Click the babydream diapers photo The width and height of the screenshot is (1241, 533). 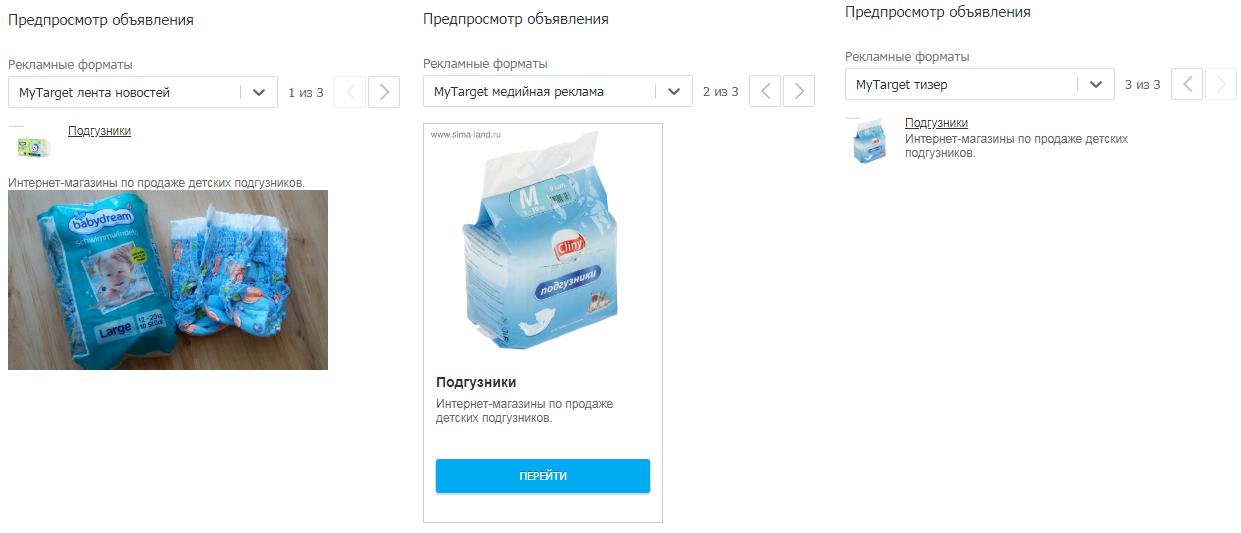pos(168,280)
